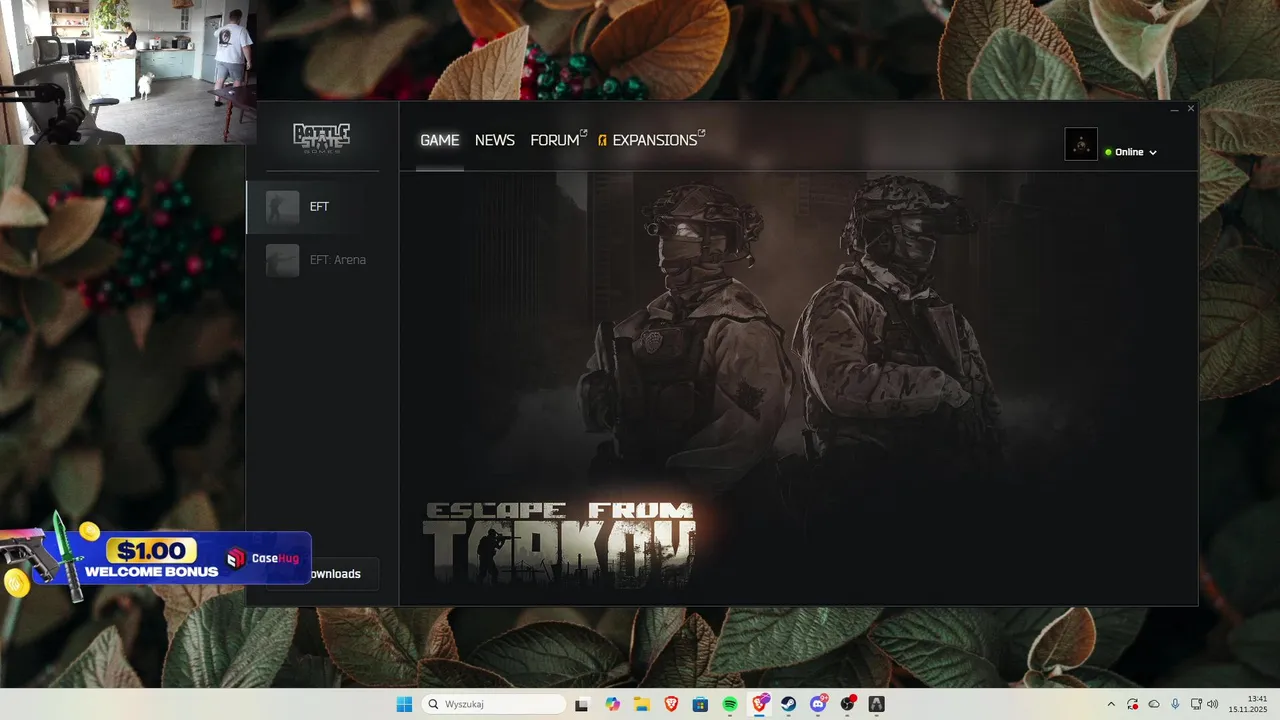Open the clock showing 13:41 and date
Screen dimensions: 1280x720
click(x=1249, y=704)
